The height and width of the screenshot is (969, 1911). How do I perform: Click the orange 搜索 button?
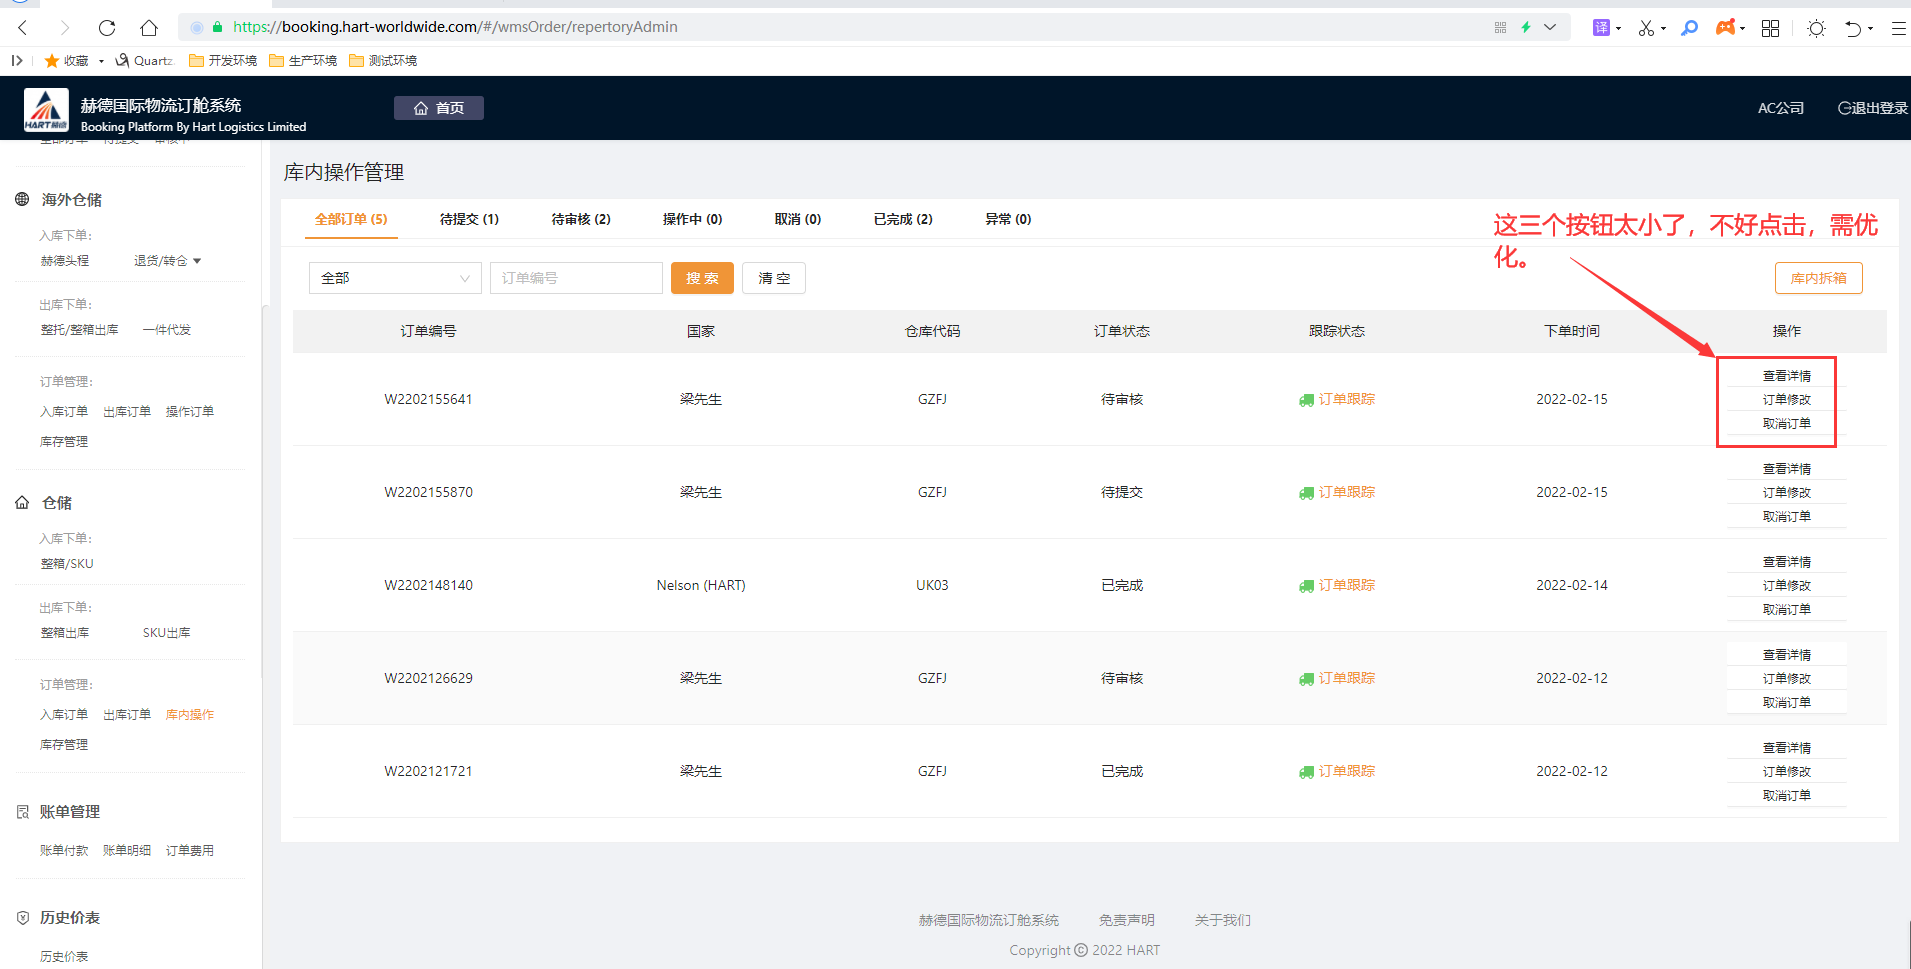pyautogui.click(x=702, y=278)
